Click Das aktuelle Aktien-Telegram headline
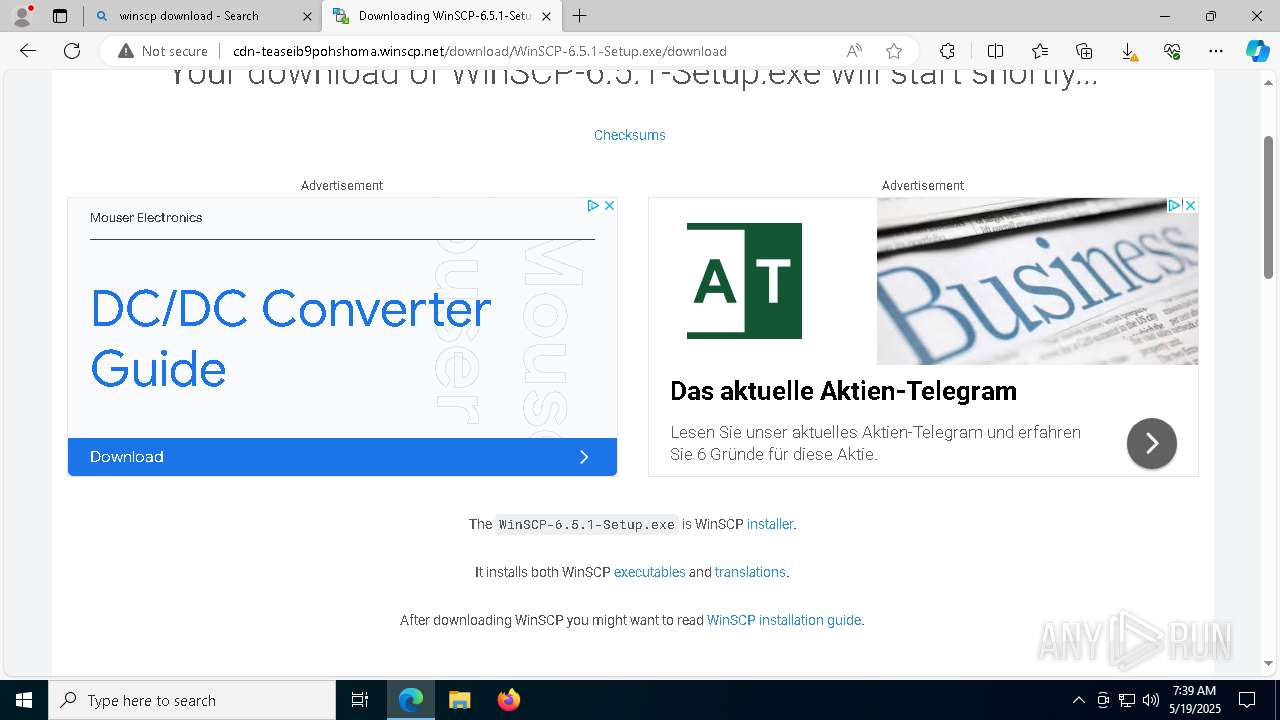 843,391
